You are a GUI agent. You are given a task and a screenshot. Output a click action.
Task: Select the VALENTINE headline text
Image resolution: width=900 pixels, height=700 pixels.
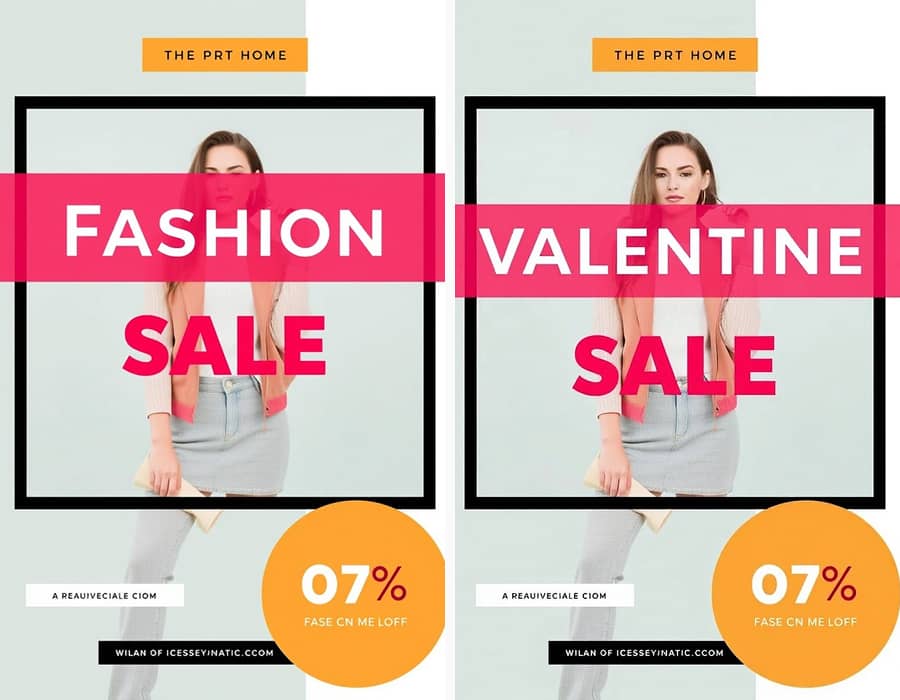coord(671,251)
